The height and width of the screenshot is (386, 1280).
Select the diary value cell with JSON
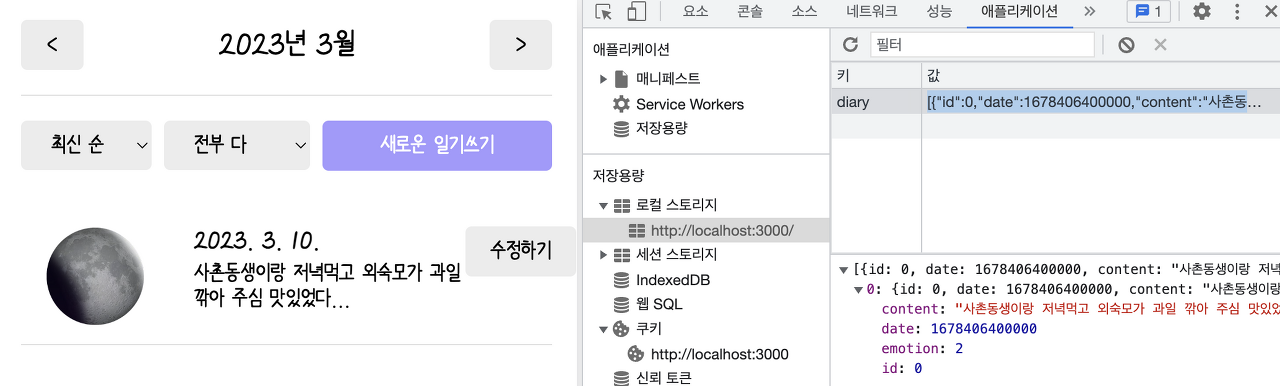click(x=1101, y=102)
